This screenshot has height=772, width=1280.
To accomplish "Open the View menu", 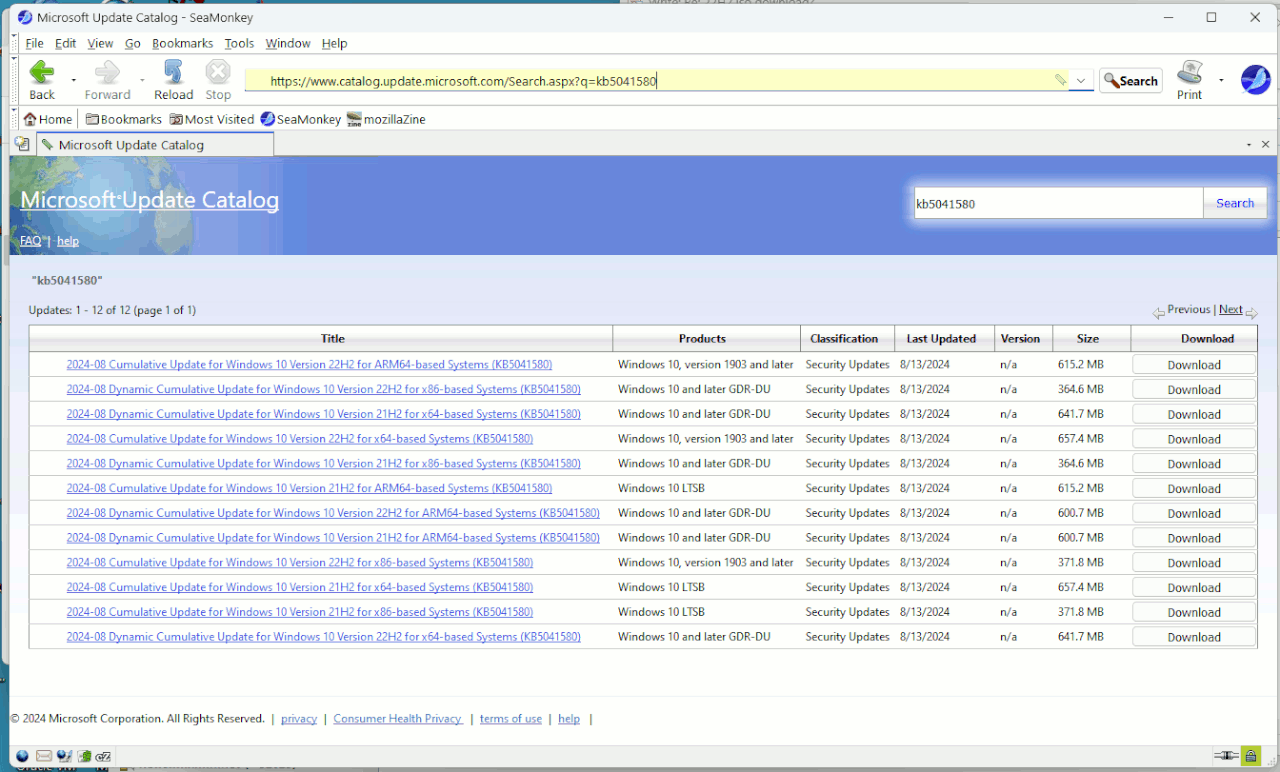I will pos(100,43).
